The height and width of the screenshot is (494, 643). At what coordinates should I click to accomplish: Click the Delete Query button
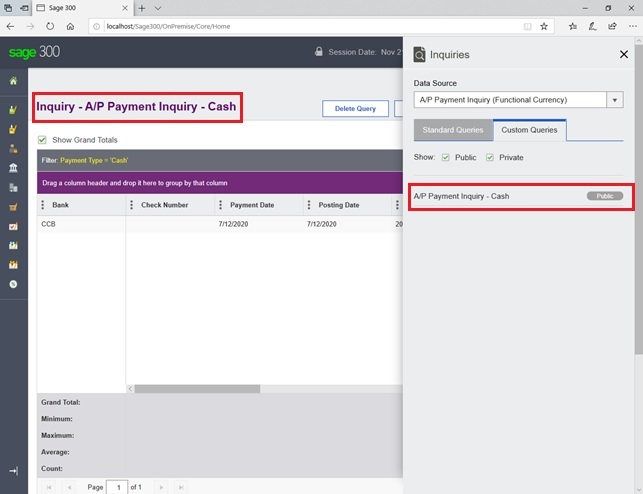tap(355, 109)
